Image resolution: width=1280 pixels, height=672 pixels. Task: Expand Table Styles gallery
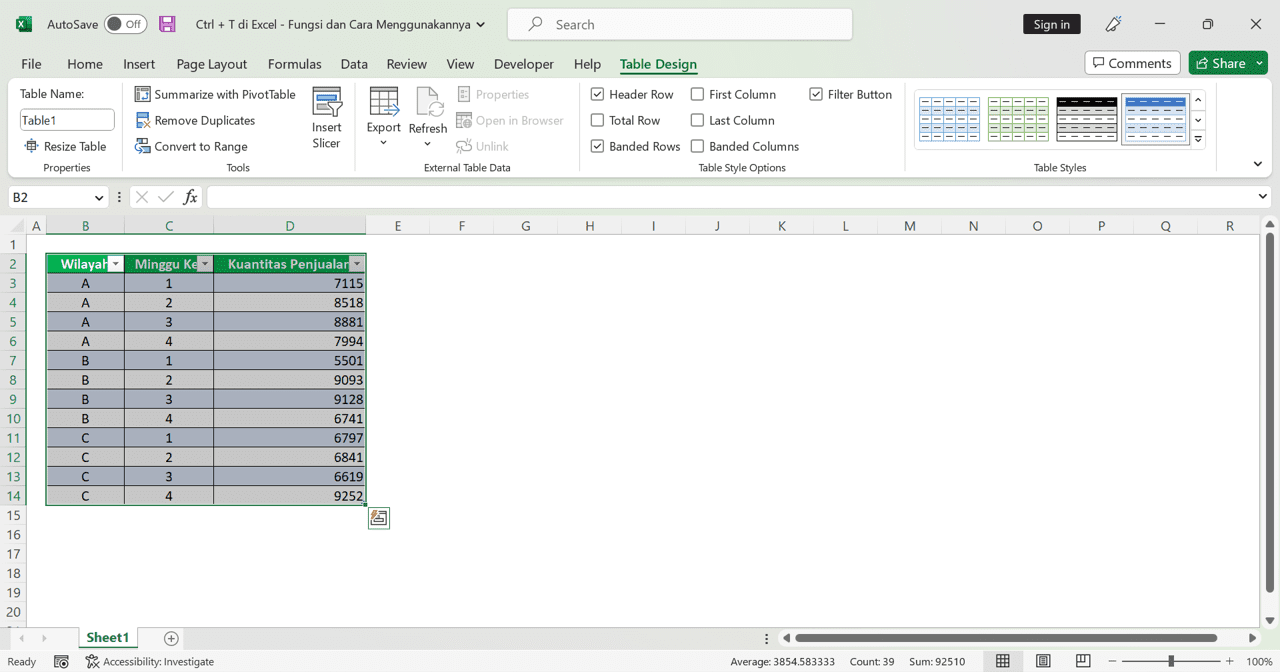[x=1198, y=140]
